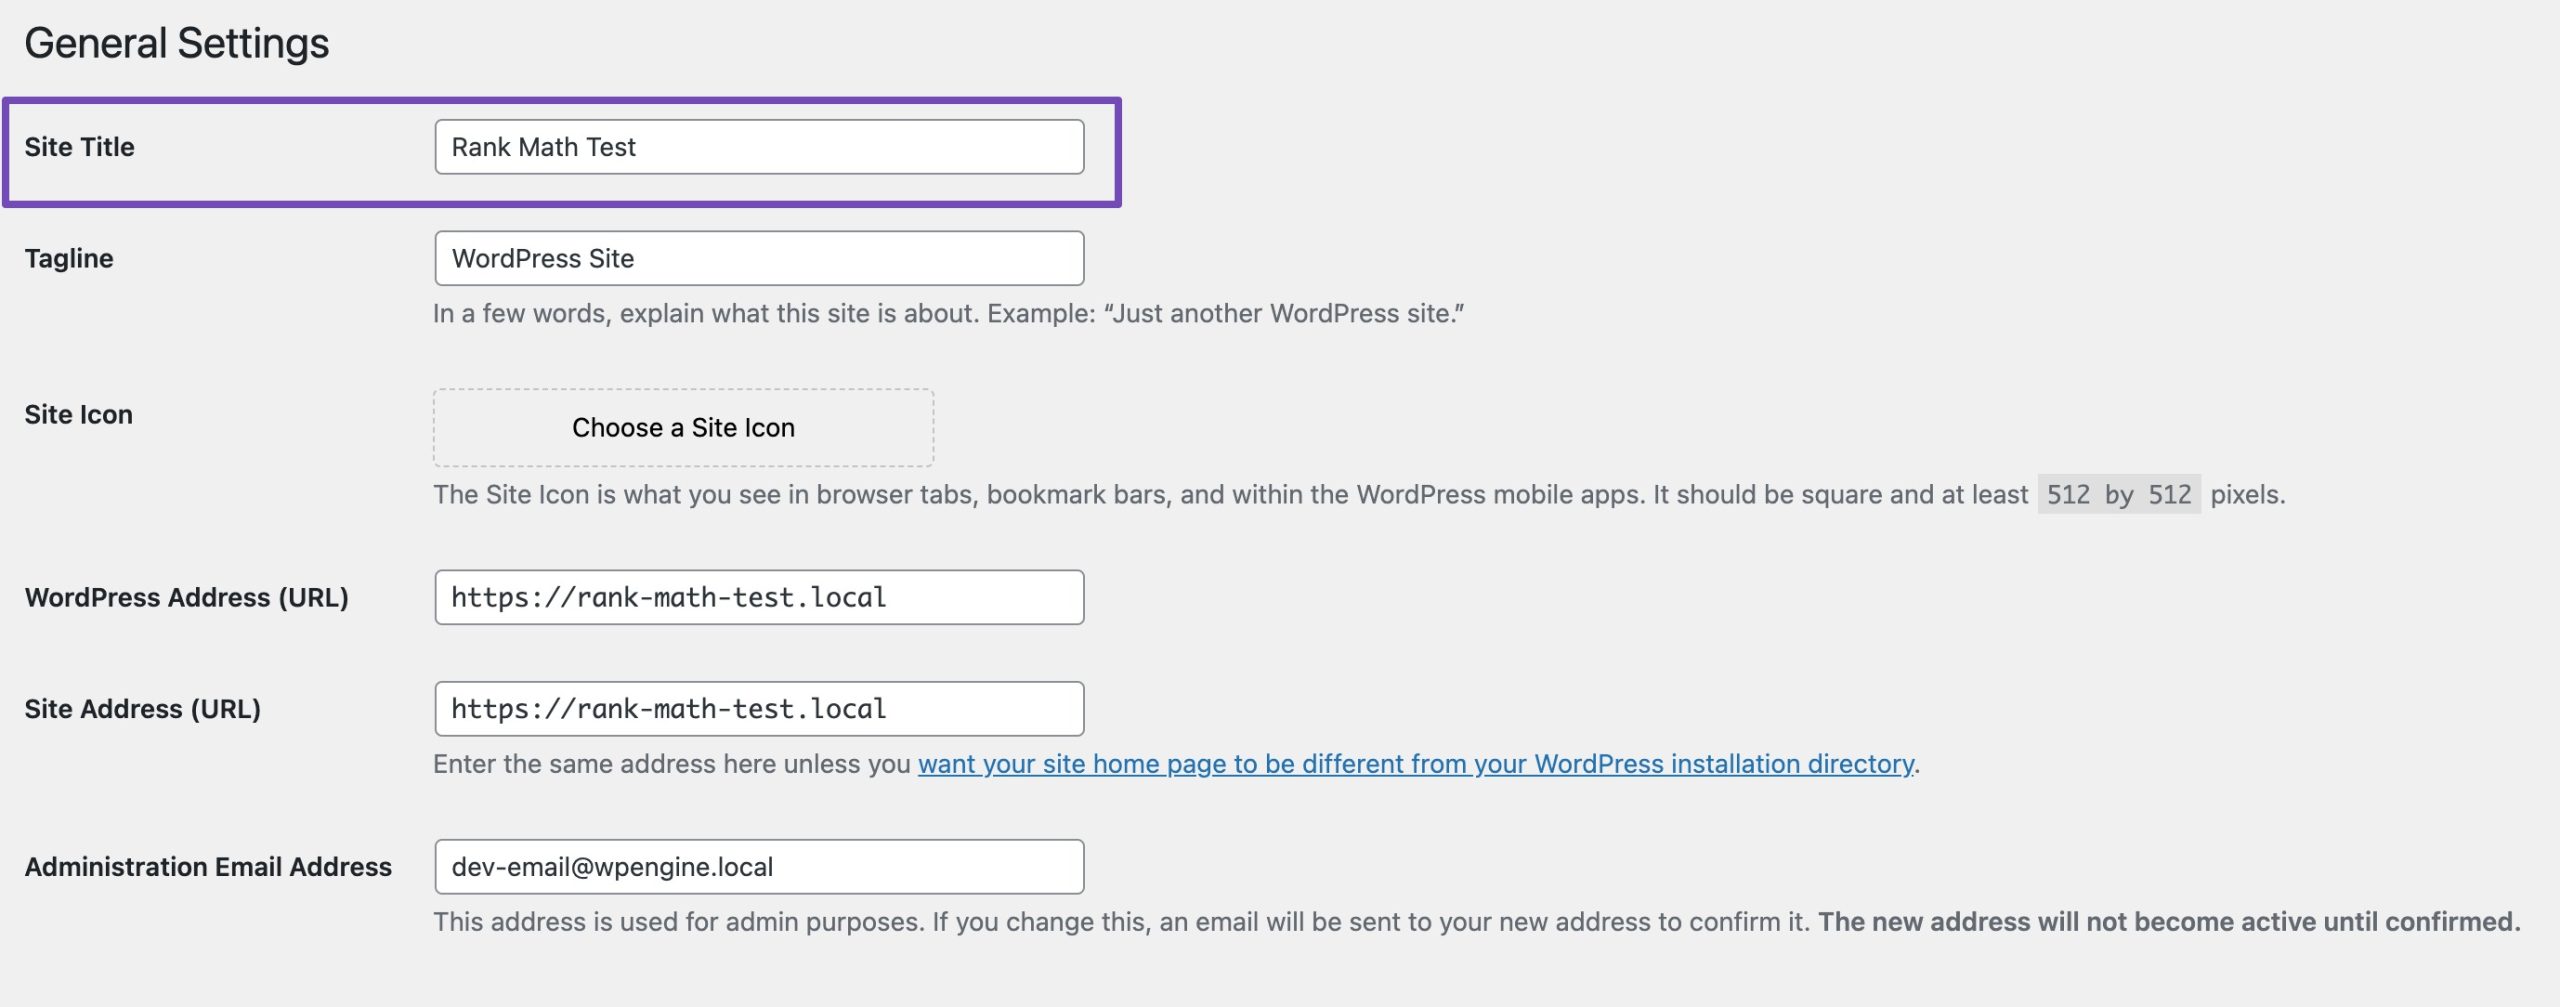
Task: Click the bold email confirmation warning
Action: 2168,922
